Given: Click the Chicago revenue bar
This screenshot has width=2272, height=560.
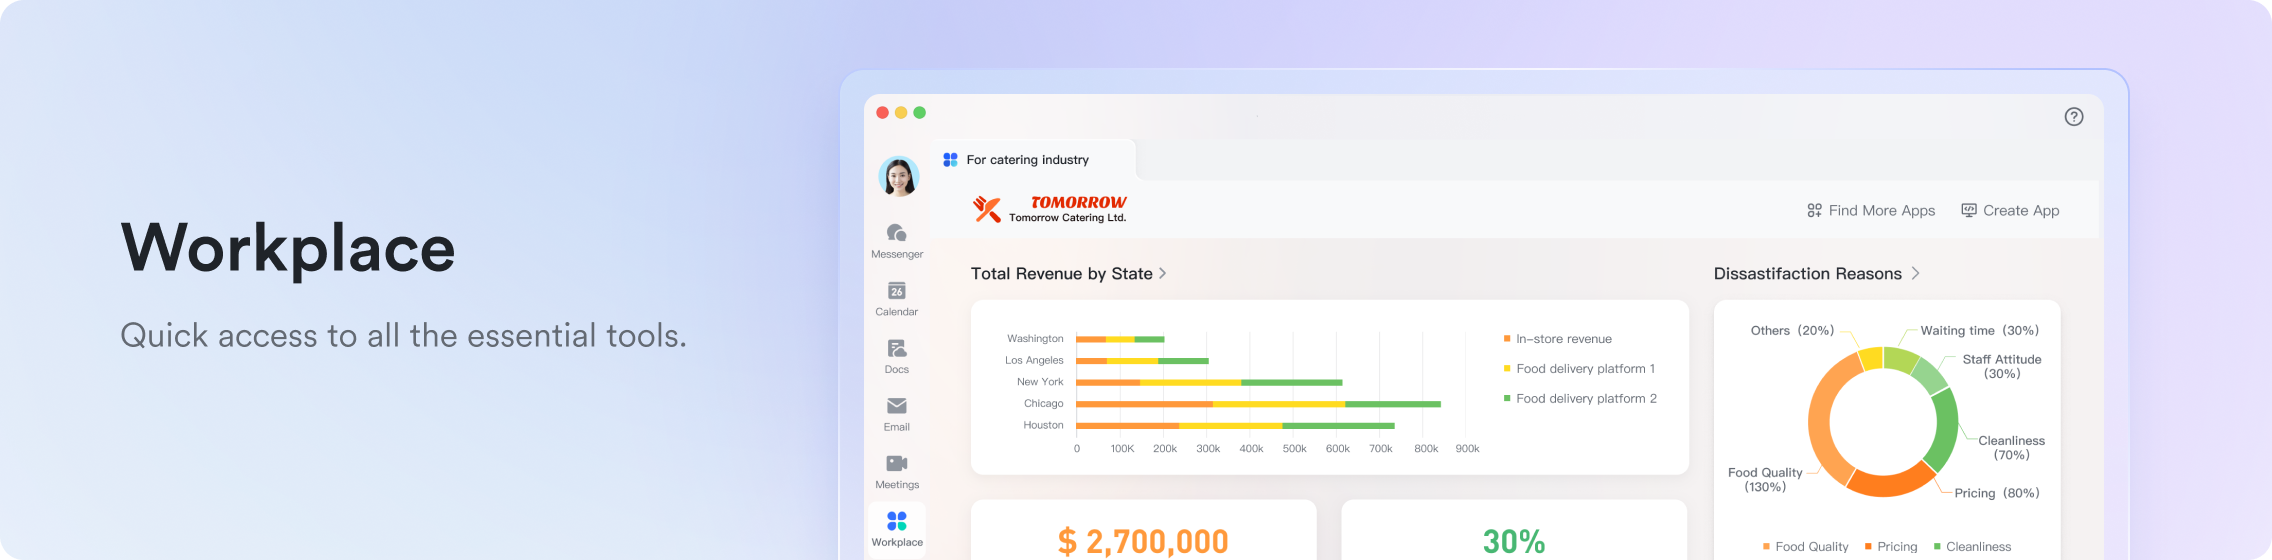Looking at the screenshot, I should 1257,404.
